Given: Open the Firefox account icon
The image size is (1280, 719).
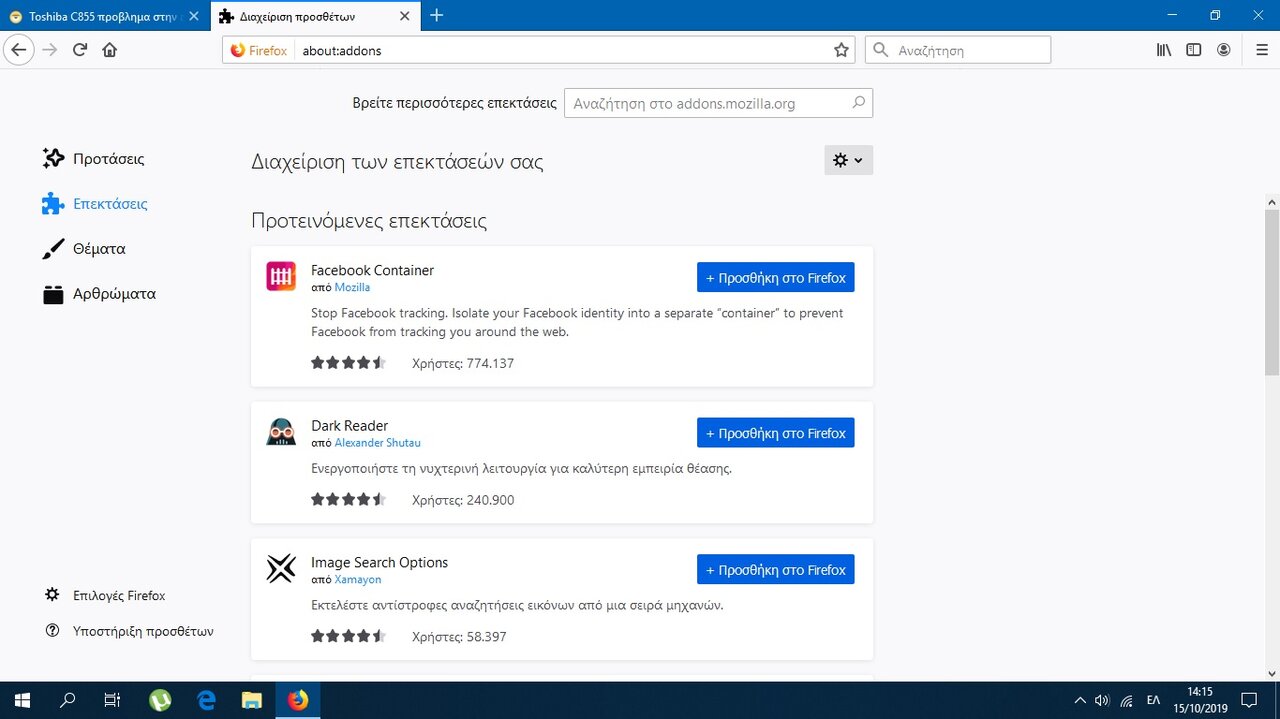Looking at the screenshot, I should point(1224,50).
